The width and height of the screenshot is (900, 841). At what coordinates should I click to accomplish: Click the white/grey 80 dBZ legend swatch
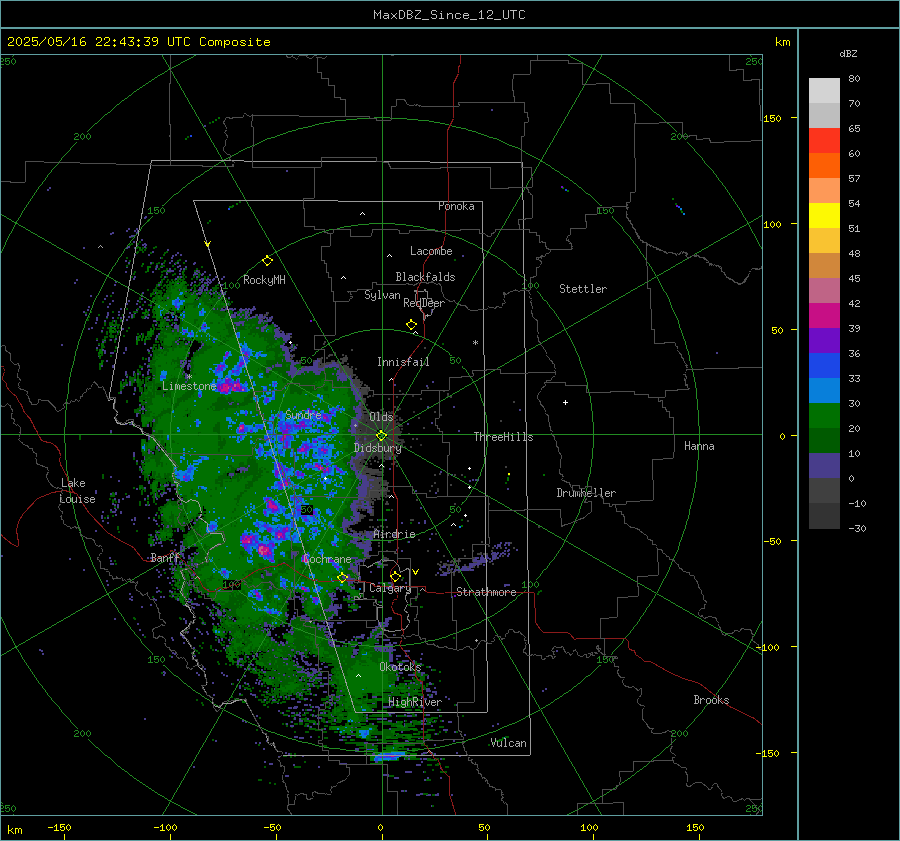click(x=824, y=91)
